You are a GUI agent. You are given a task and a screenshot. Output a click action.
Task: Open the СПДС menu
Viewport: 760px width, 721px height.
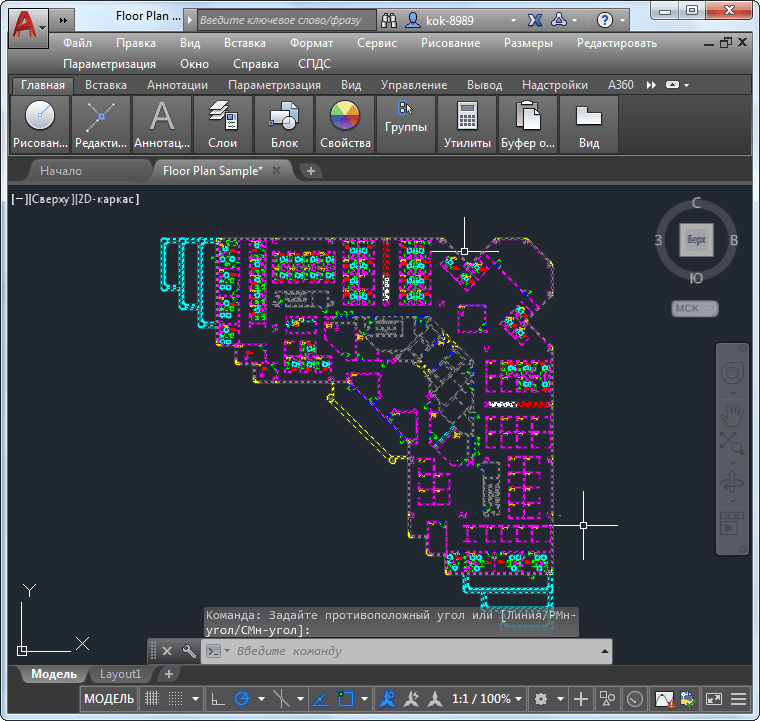pos(315,64)
